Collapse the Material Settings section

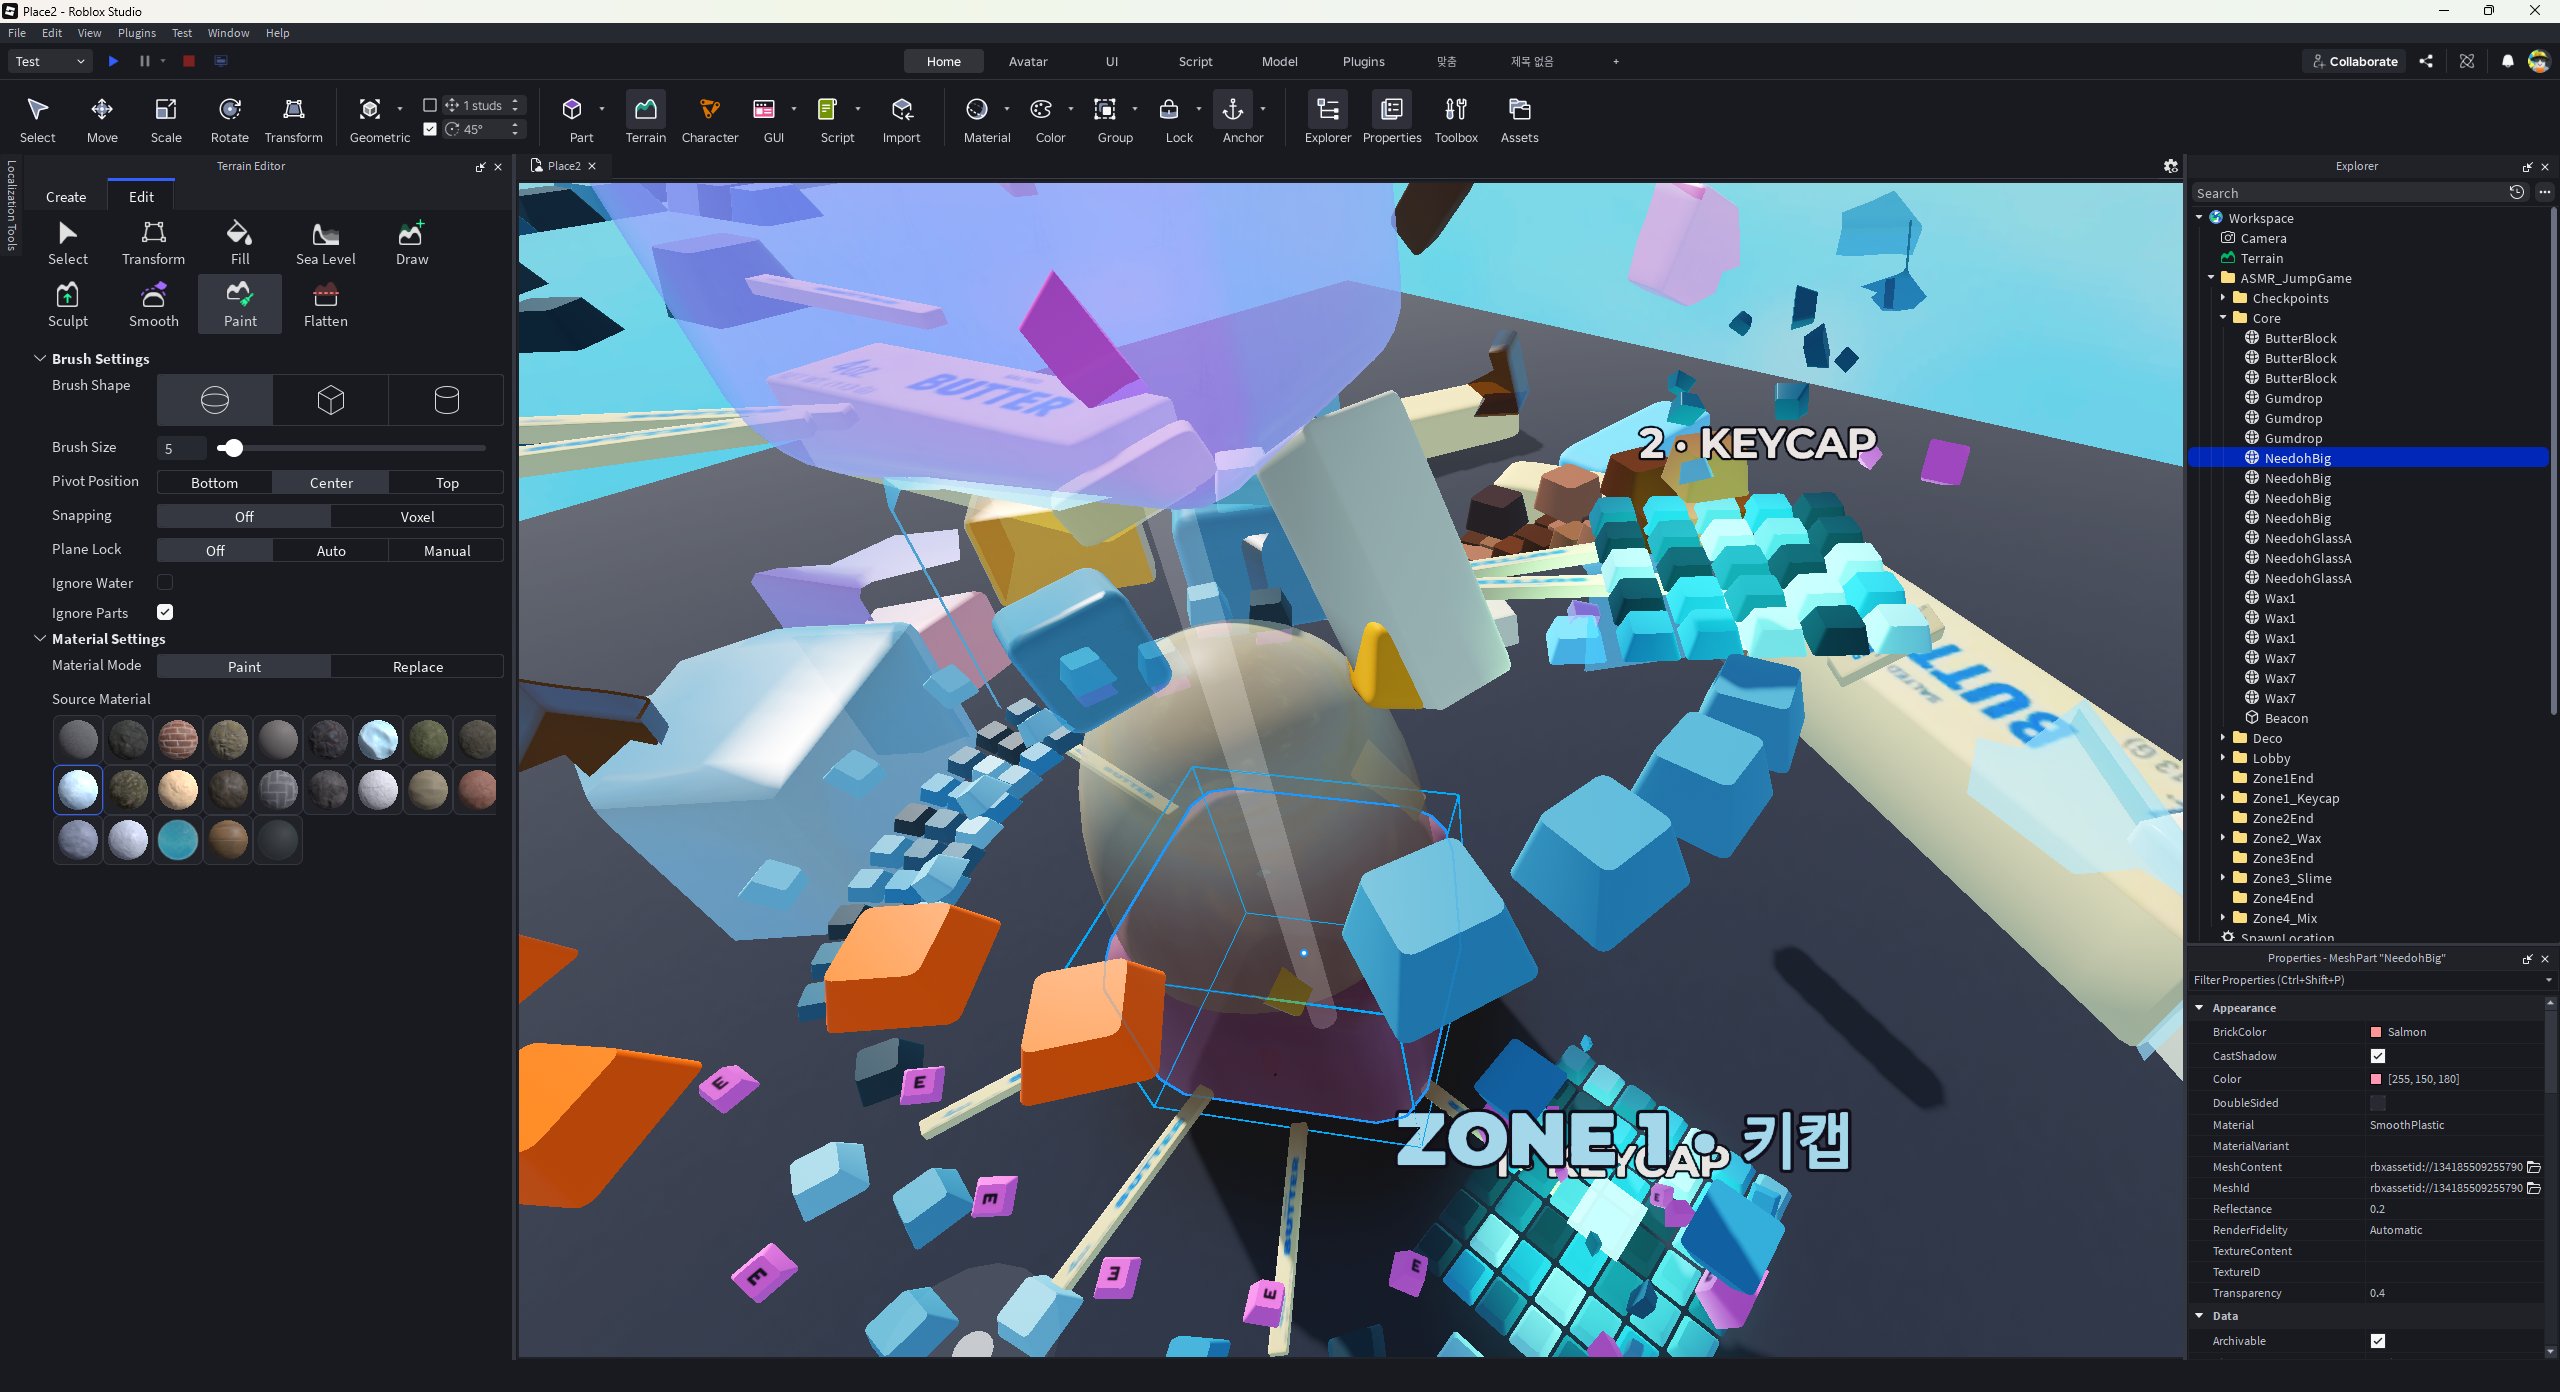coord(40,638)
